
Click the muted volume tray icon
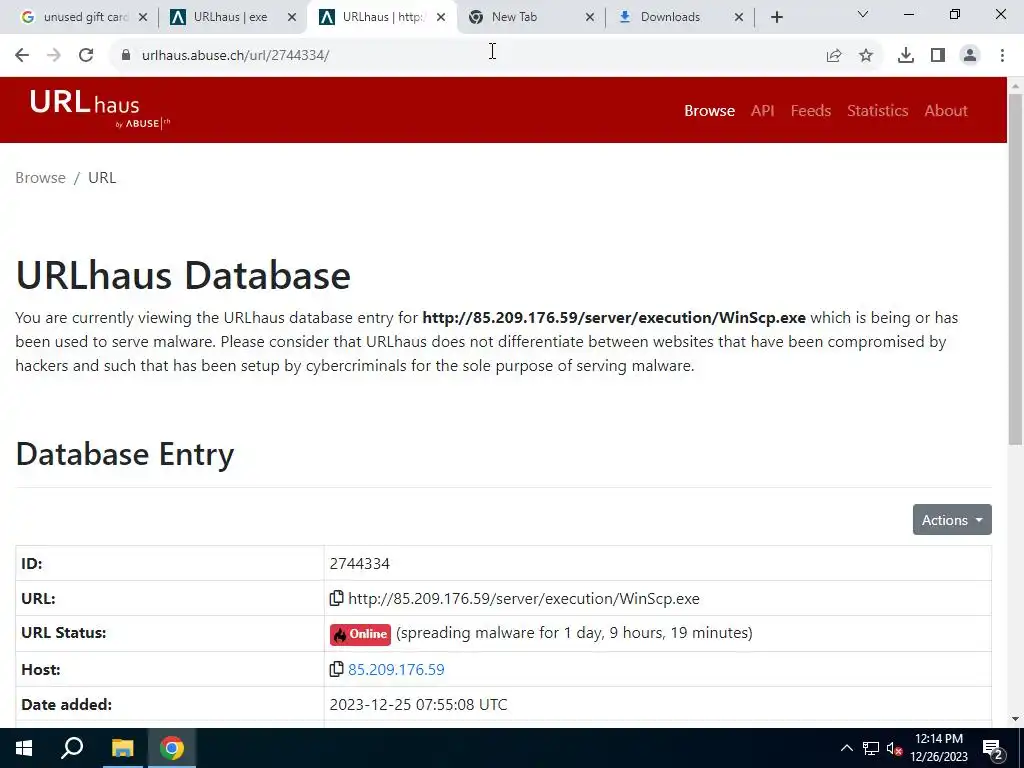click(x=894, y=748)
